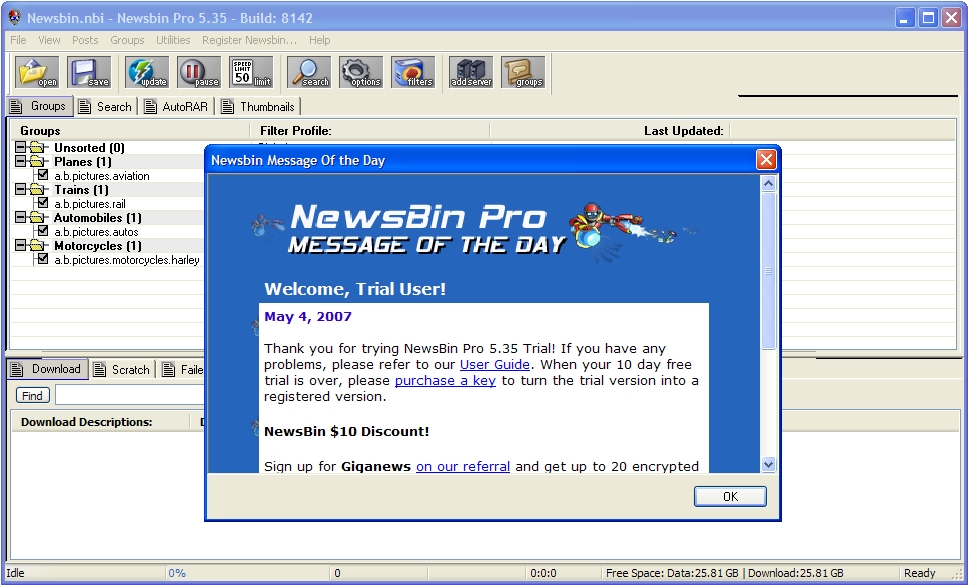Screen dimensions: 968x585
Task: Click the update groups lightning icon
Action: pos(147,72)
